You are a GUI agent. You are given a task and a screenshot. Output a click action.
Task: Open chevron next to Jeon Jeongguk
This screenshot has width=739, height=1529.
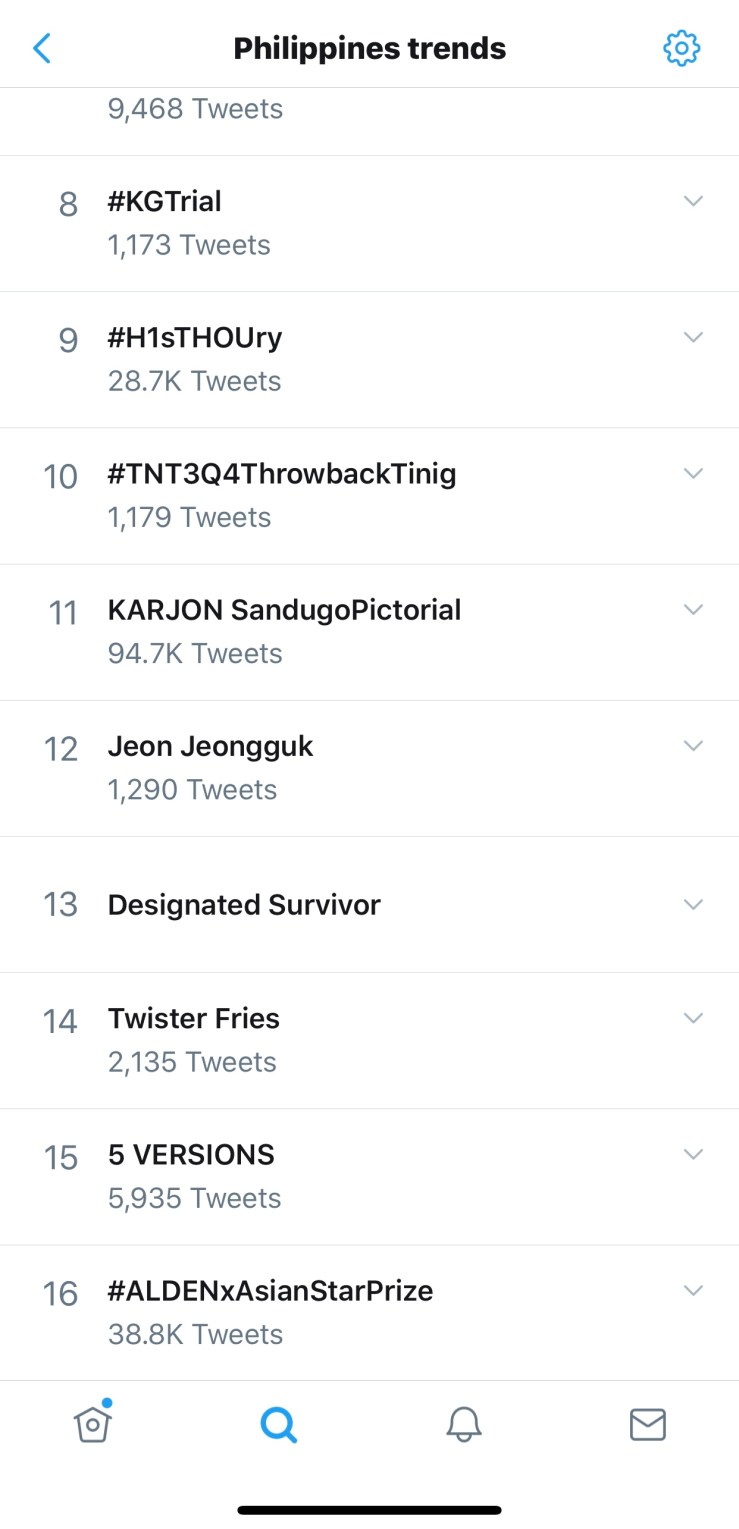pyautogui.click(x=693, y=745)
